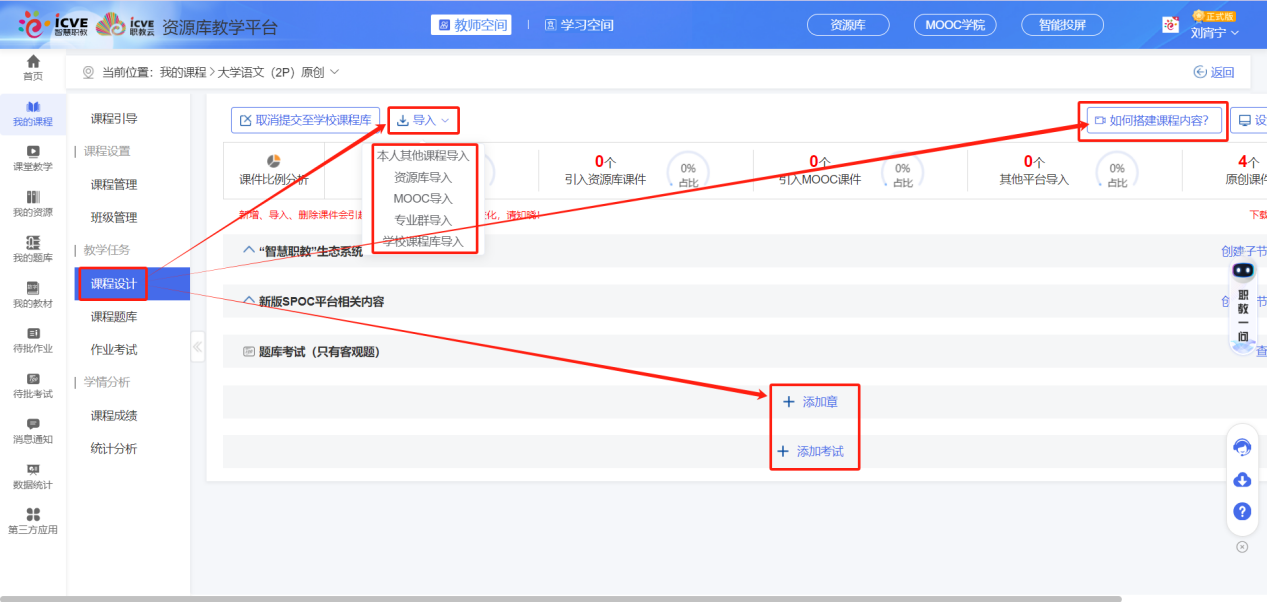Open 消息通知 notifications icon

[x=33, y=430]
